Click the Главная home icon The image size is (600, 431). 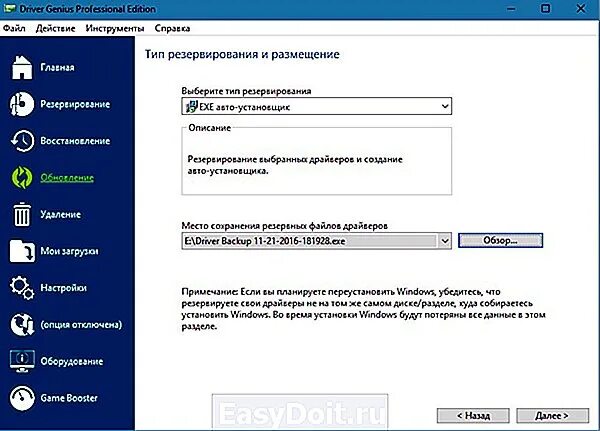point(22,67)
